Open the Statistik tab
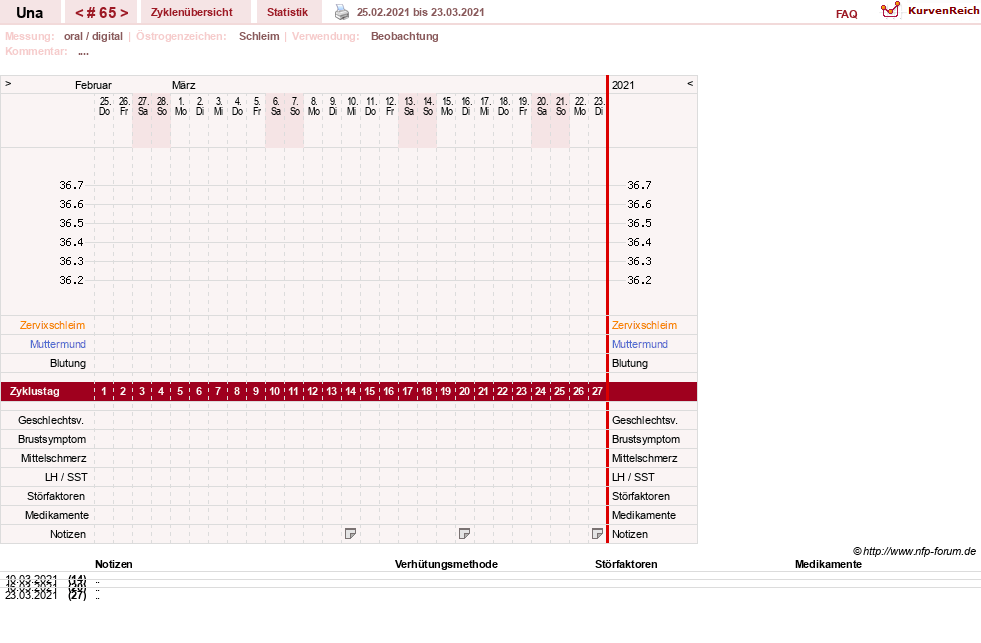The image size is (981, 643). (287, 12)
